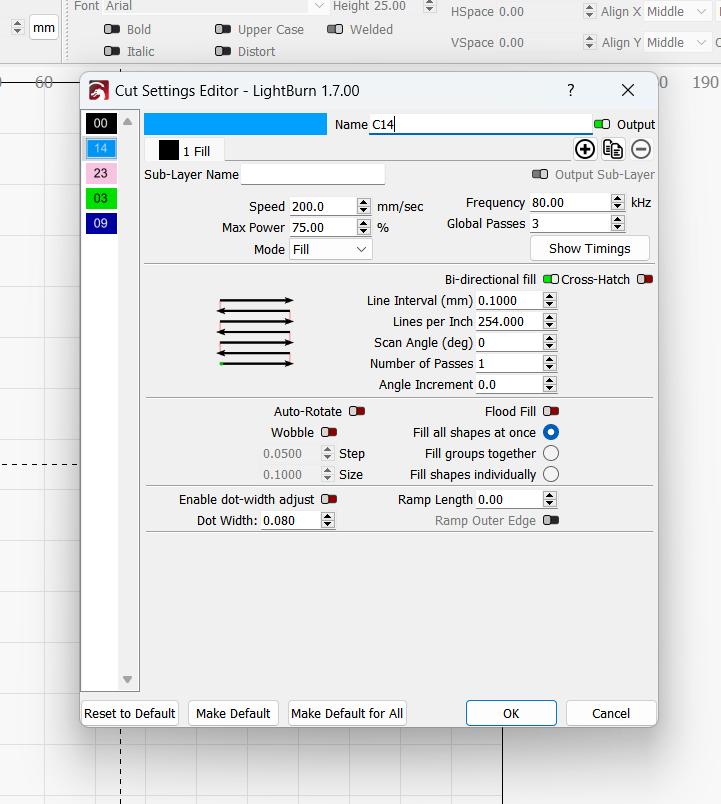The width and height of the screenshot is (721, 804).
Task: Remove the sub-layer with minus icon
Action: (x=641, y=150)
